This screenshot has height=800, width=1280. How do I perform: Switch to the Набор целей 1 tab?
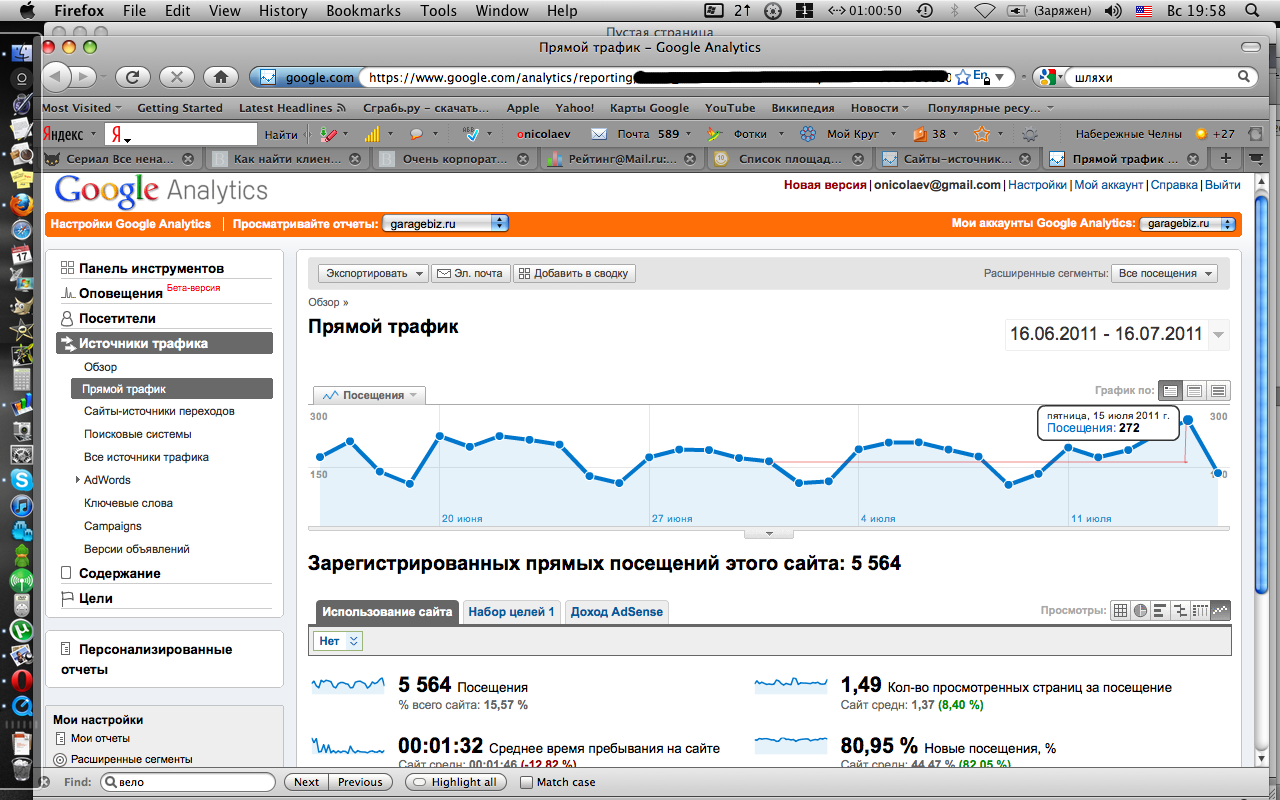511,612
